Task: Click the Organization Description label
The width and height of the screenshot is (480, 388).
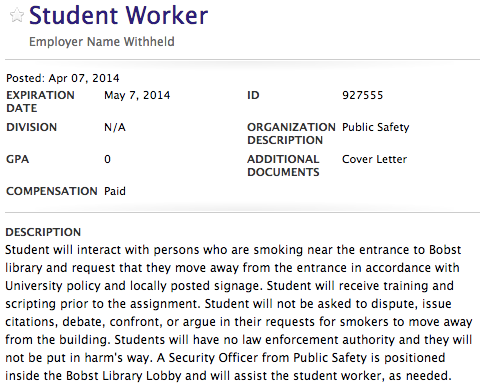Action: pyautogui.click(x=291, y=134)
